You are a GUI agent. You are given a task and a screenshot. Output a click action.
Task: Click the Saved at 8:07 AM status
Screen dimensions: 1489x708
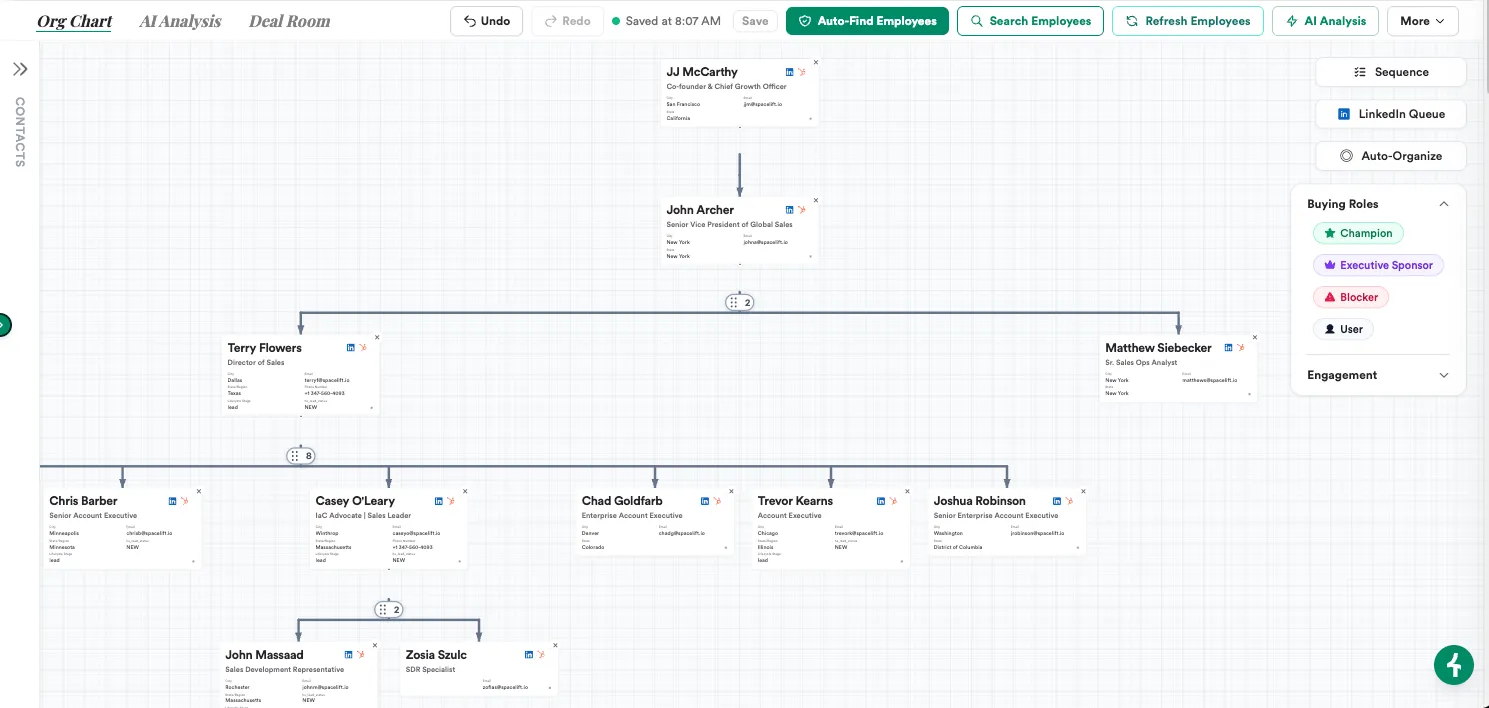(666, 21)
